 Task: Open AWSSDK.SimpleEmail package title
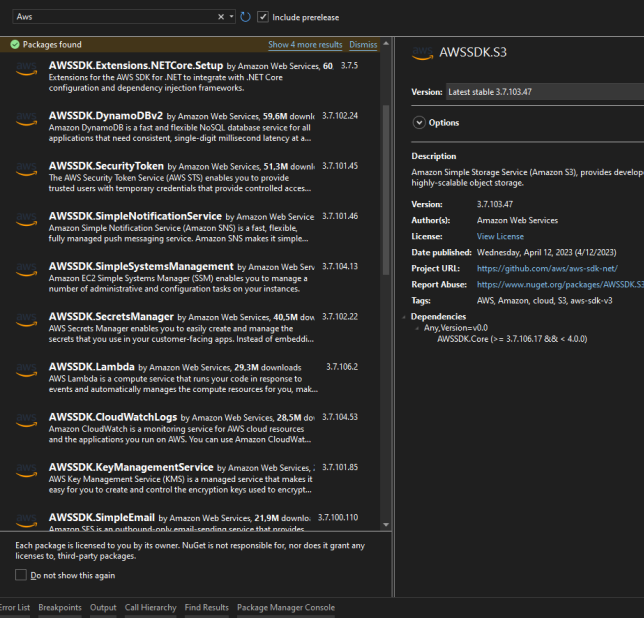pos(101,517)
